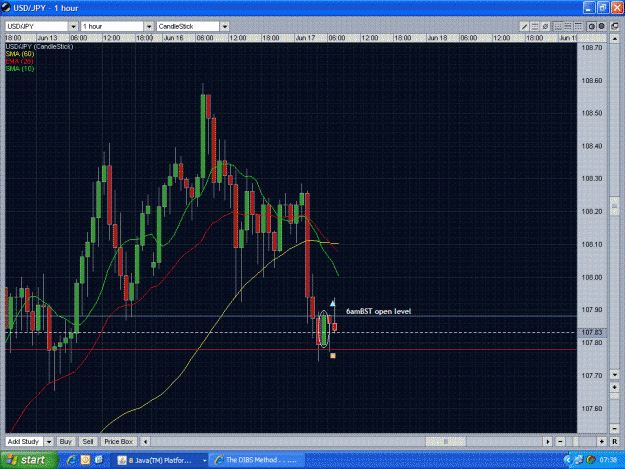Open the 1 hour timeframe dropdown

(x=149, y=27)
